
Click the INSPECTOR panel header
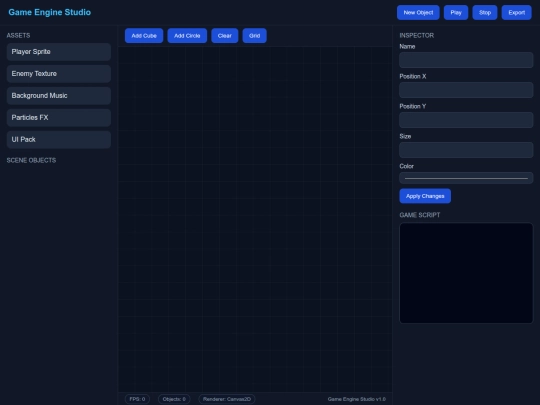(x=416, y=35)
